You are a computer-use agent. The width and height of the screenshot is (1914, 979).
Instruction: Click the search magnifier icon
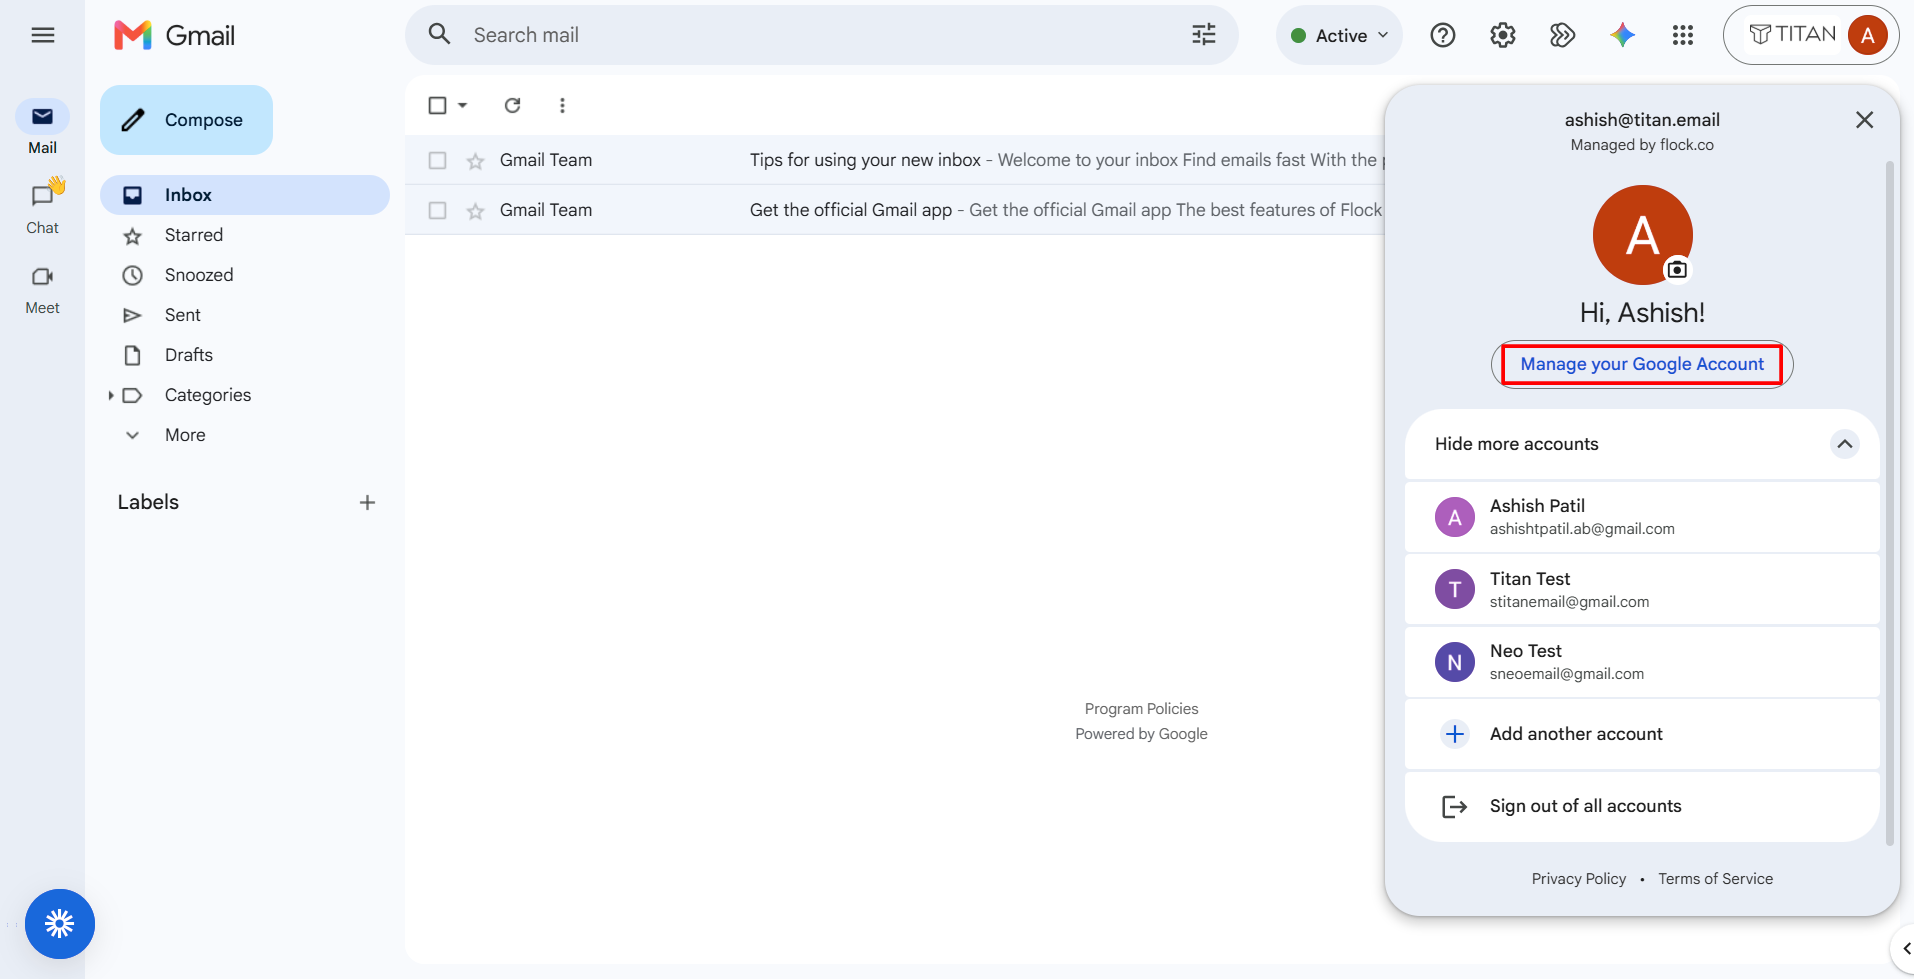[439, 35]
